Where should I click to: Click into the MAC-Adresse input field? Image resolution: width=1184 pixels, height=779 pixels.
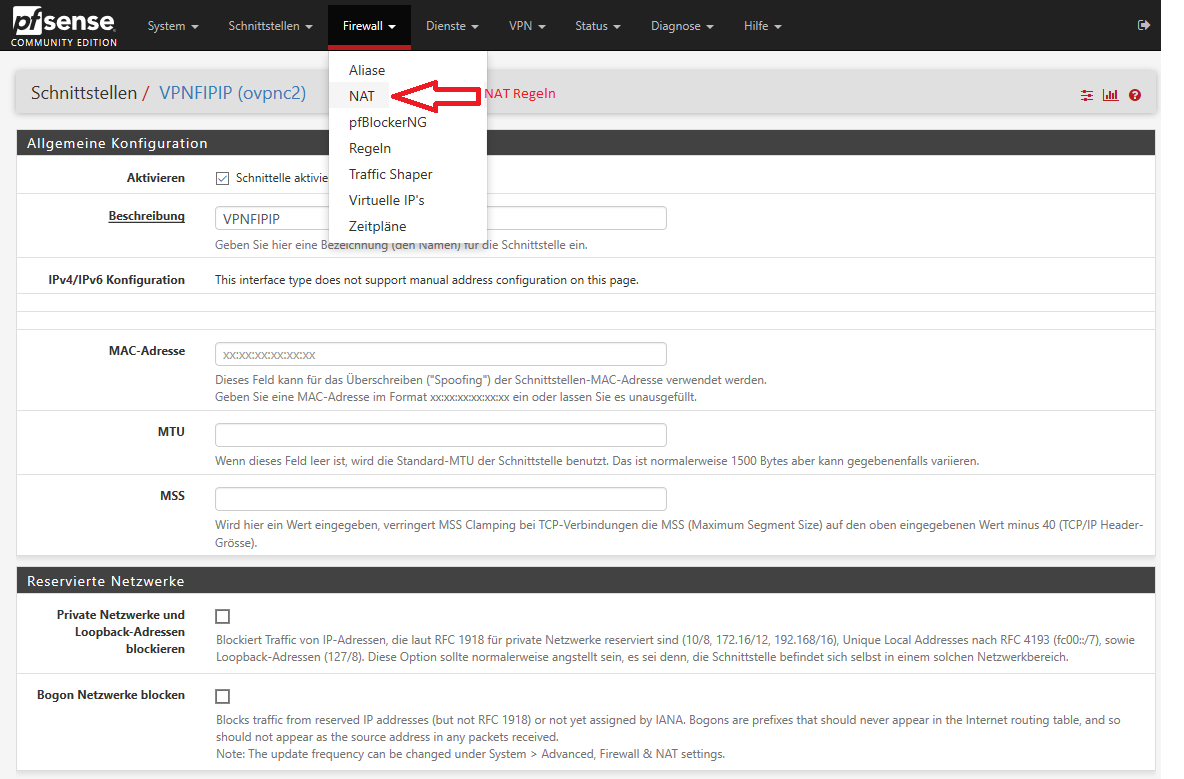(440, 354)
